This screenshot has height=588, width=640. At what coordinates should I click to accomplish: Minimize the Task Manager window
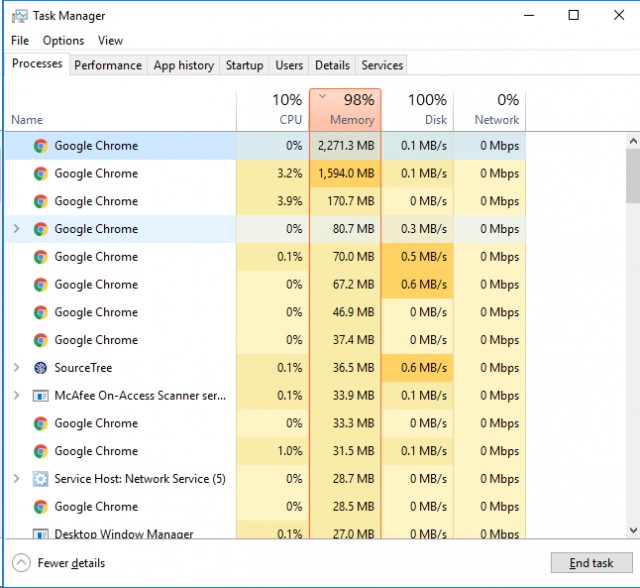529,16
